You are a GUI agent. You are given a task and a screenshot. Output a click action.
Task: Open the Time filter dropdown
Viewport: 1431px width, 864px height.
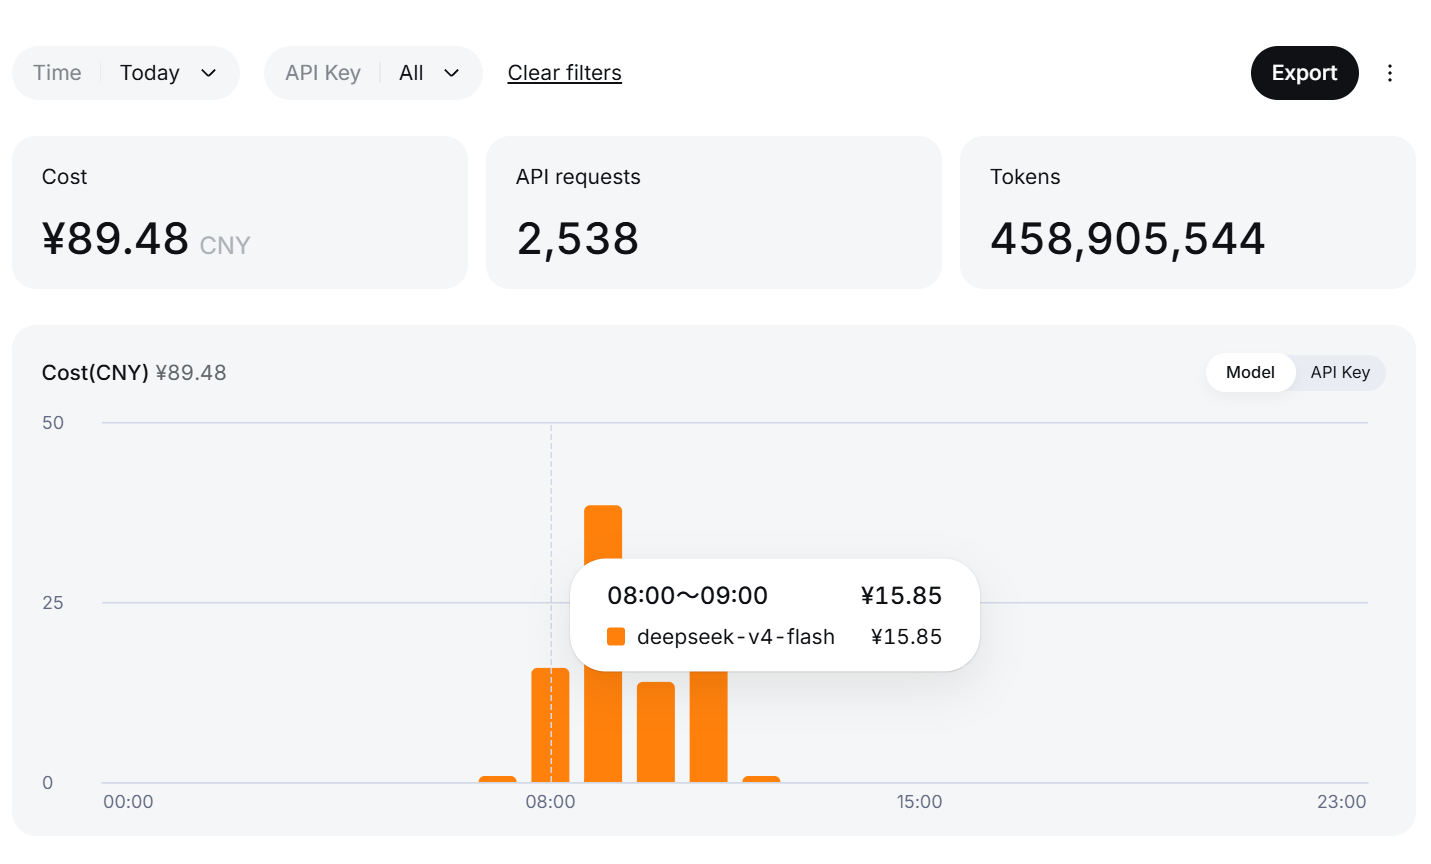click(126, 73)
